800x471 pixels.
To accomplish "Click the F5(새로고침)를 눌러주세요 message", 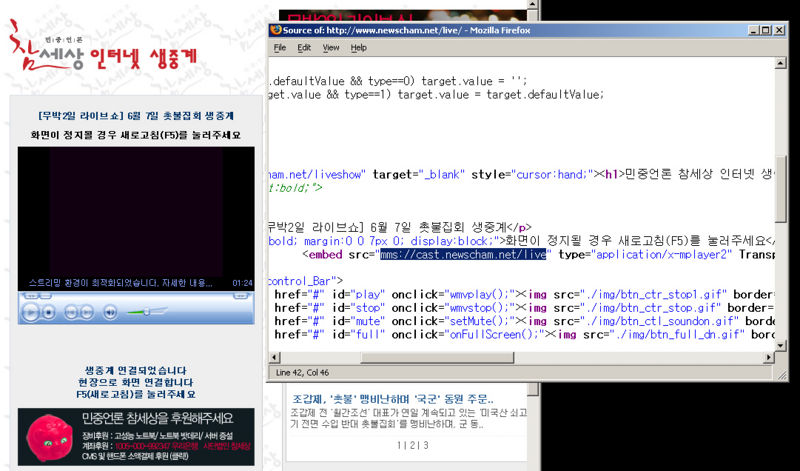I will [136, 394].
